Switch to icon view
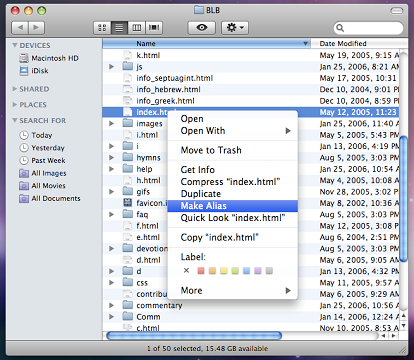The image size is (414, 360). [x=102, y=28]
